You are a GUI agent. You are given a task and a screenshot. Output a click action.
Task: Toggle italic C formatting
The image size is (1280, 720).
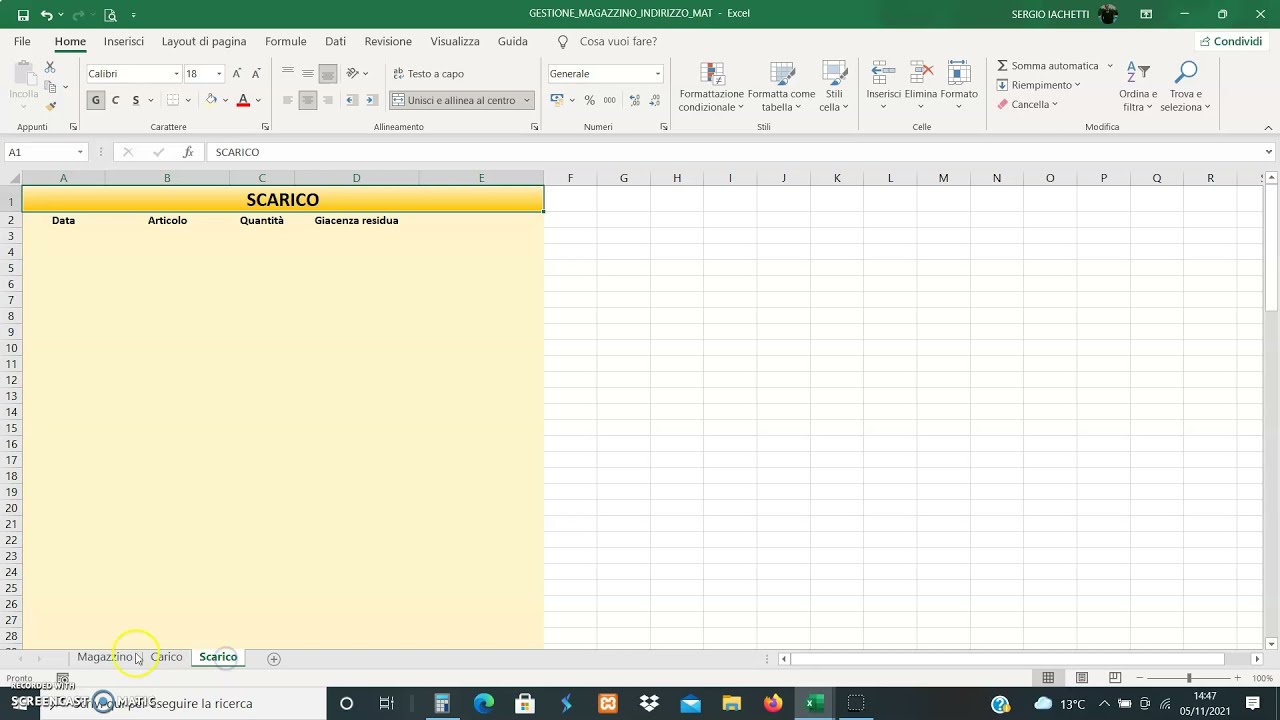116,100
